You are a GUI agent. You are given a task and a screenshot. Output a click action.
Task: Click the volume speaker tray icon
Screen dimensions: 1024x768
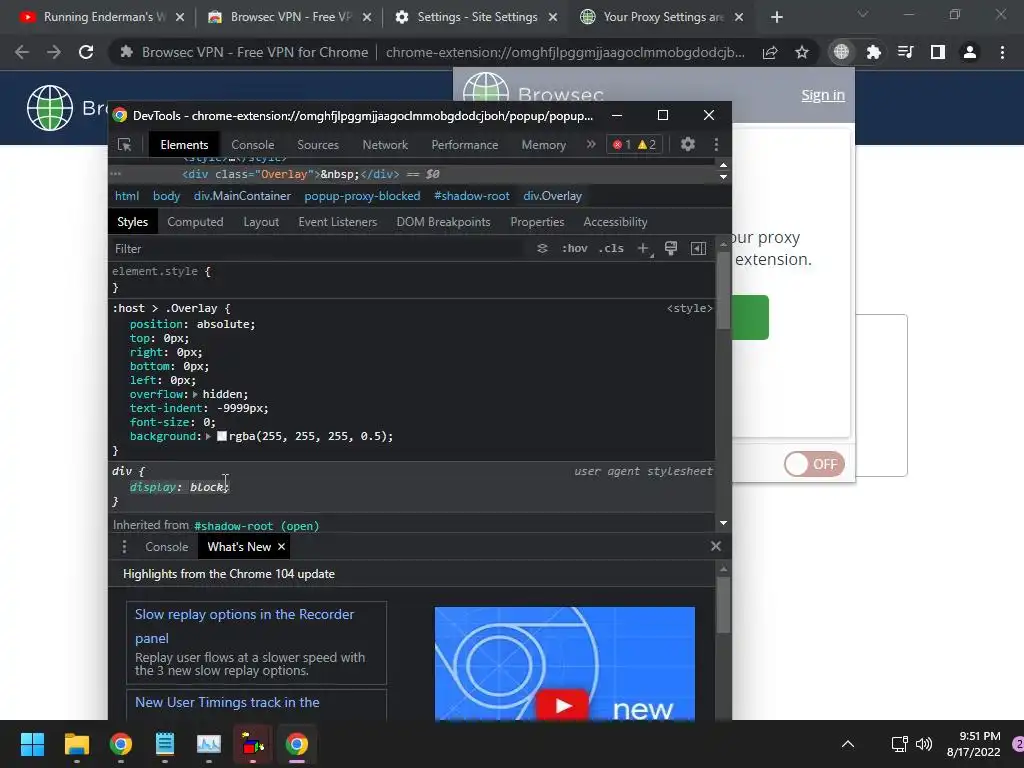(923, 744)
